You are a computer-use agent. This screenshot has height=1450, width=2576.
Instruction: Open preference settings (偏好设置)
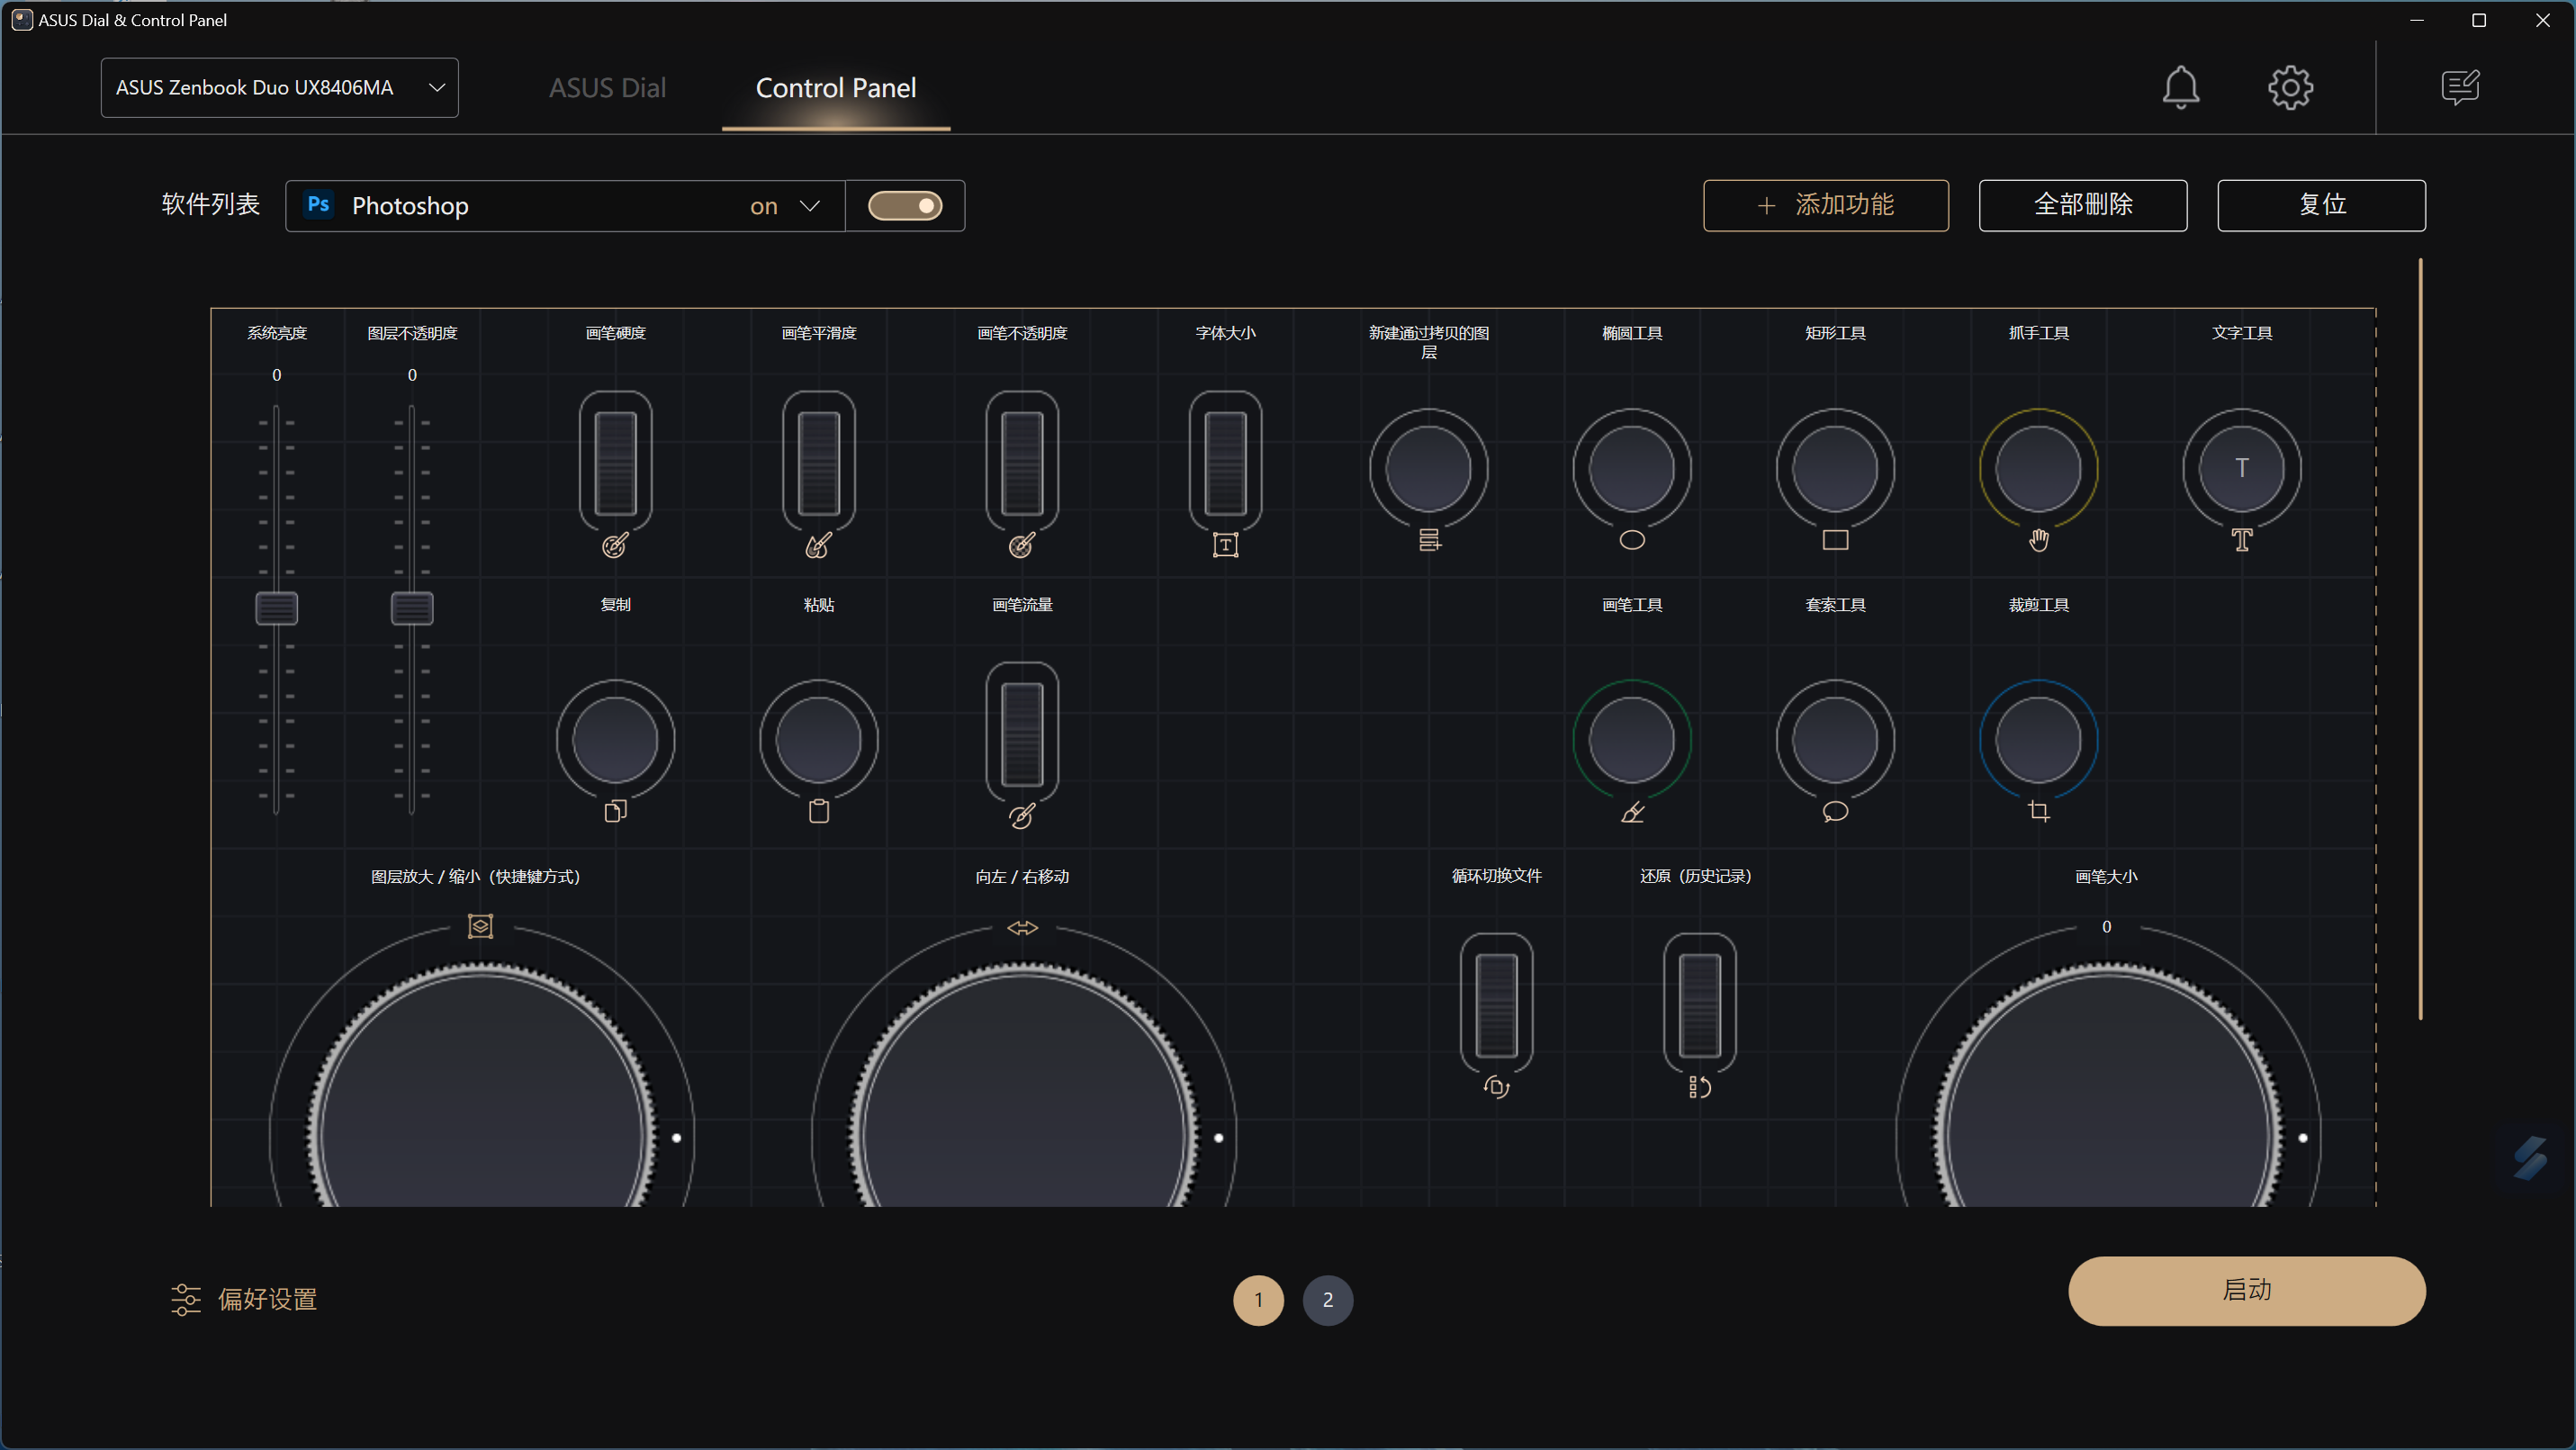[x=243, y=1299]
